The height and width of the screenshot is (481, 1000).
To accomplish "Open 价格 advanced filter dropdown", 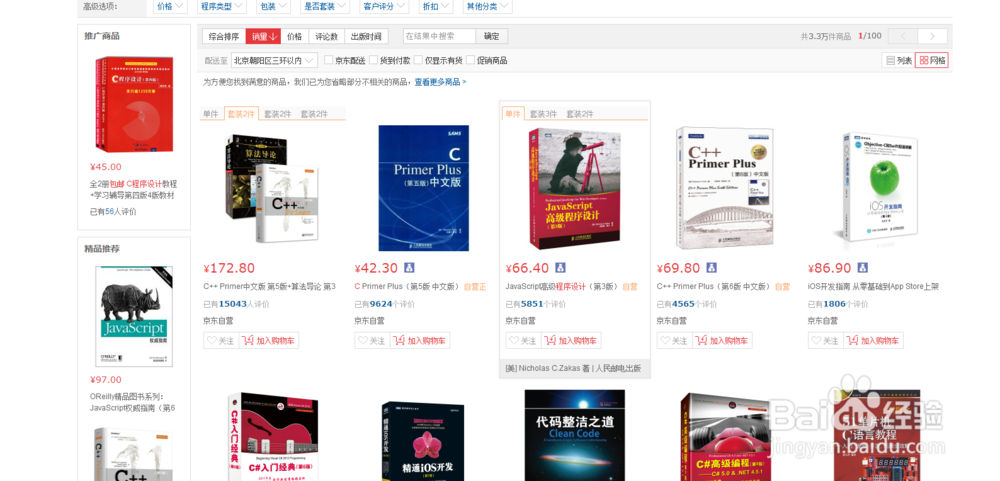I will (x=170, y=6).
